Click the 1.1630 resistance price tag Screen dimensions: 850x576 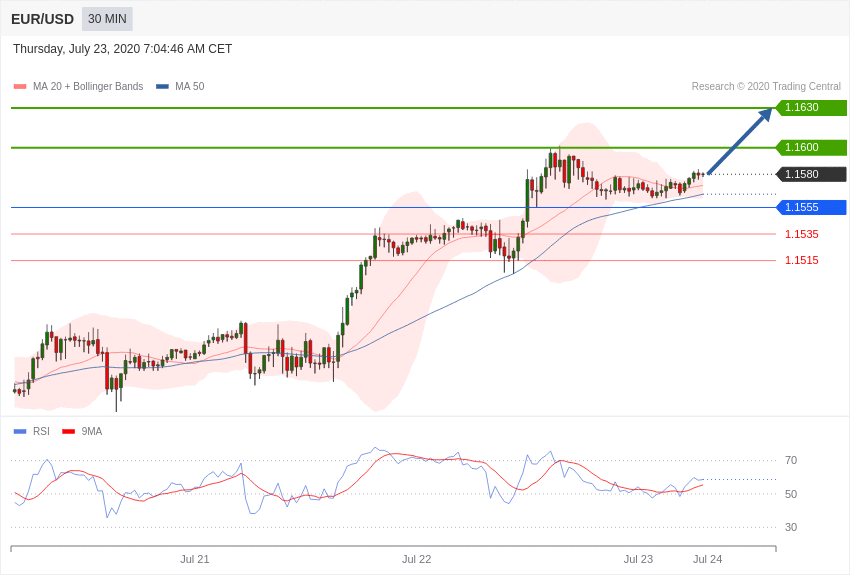point(811,107)
